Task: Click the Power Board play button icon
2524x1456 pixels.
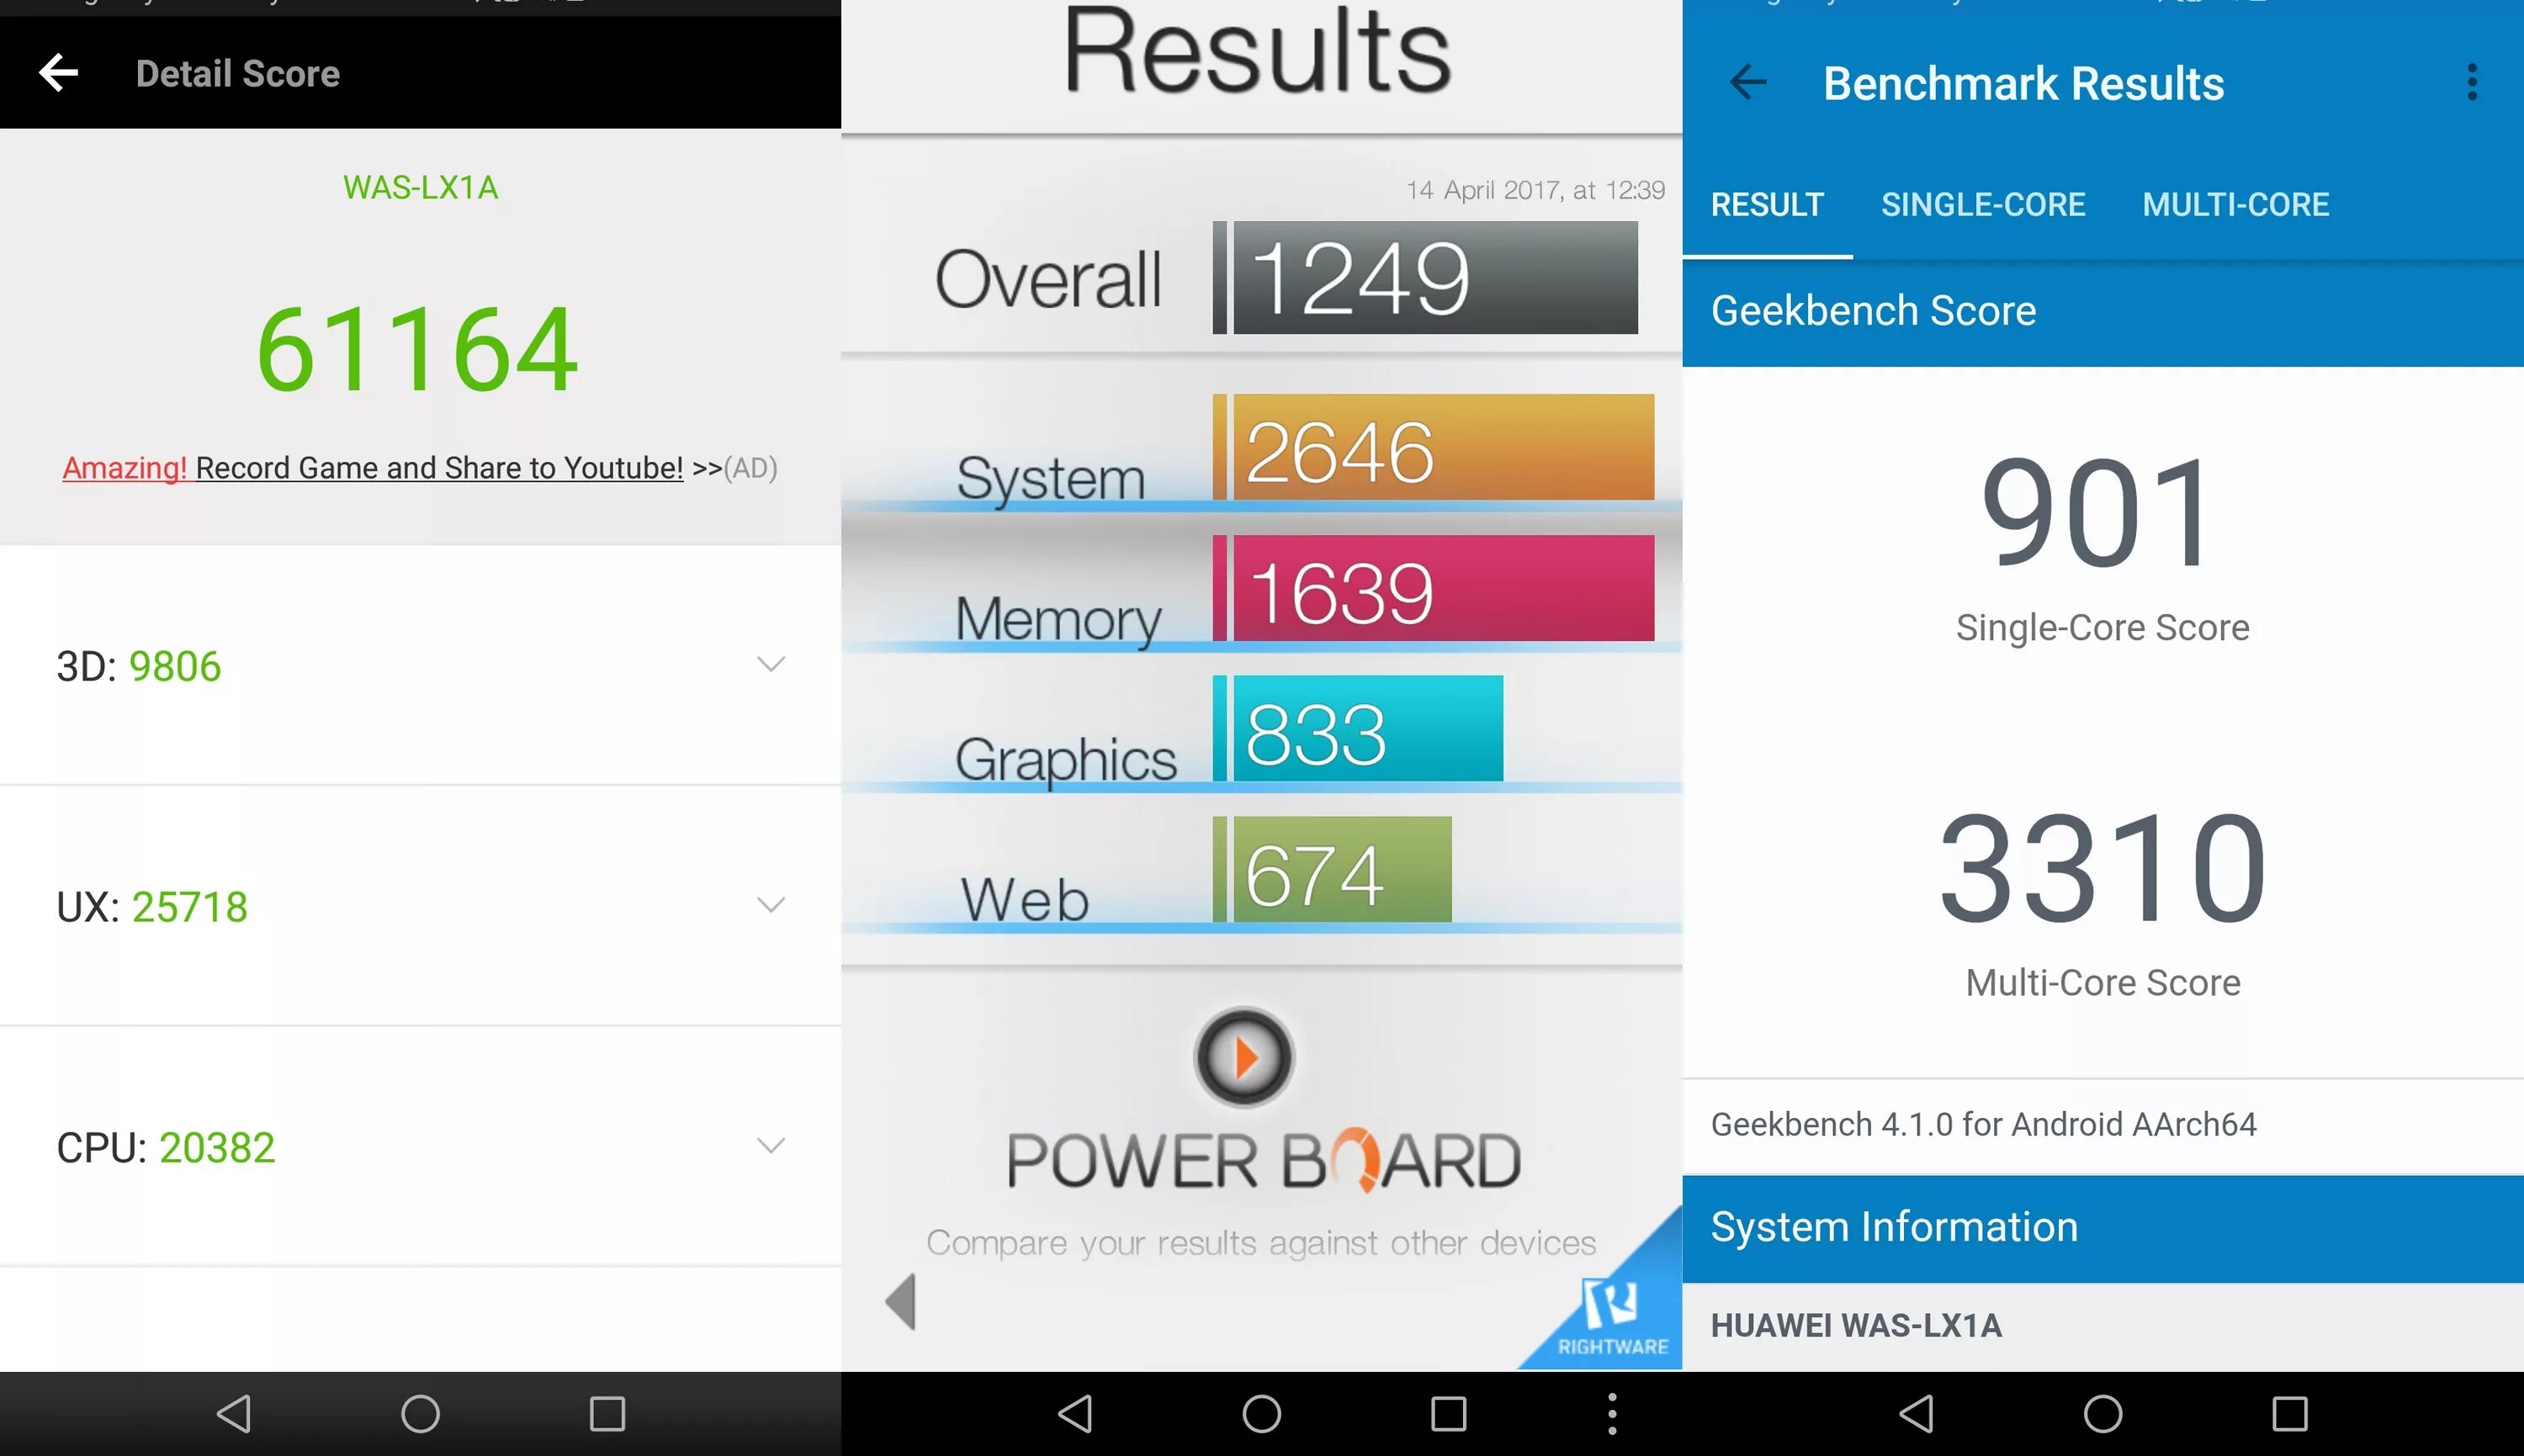Action: [x=1244, y=1056]
